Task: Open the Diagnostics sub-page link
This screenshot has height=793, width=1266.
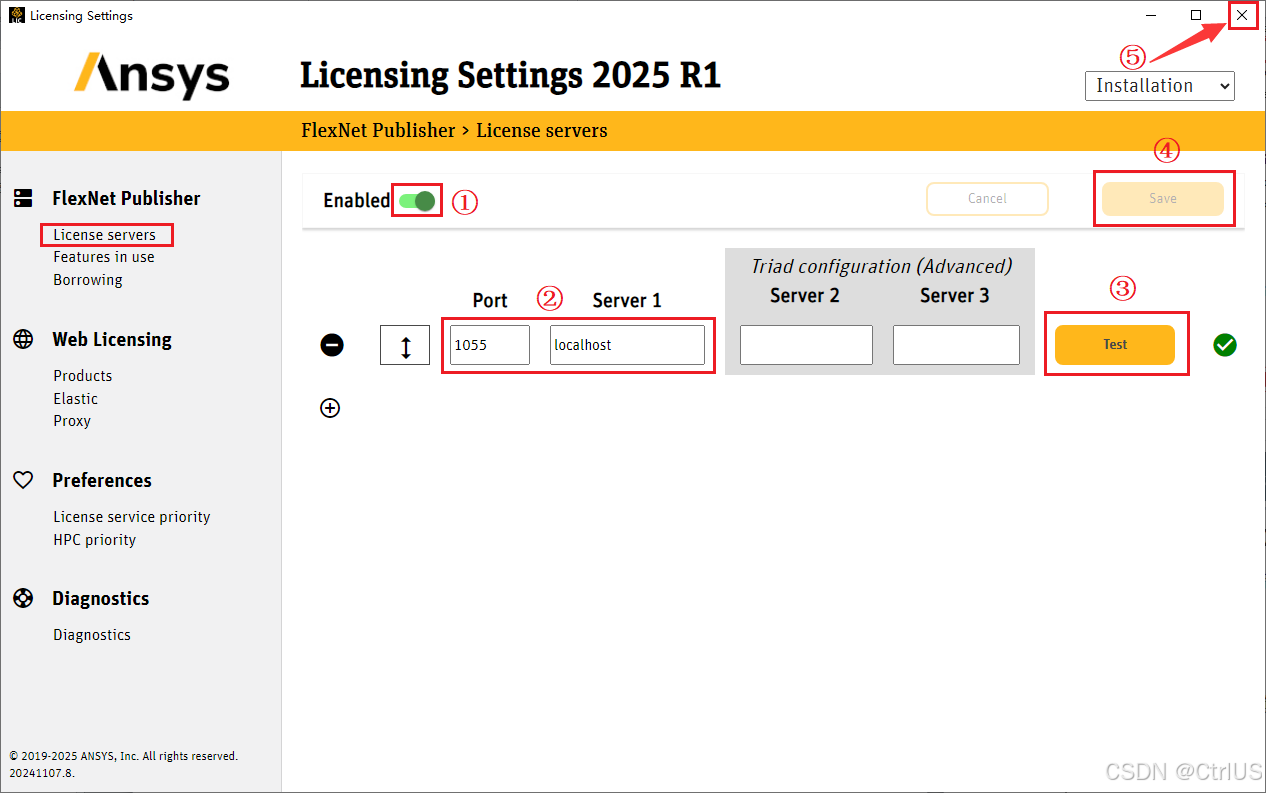Action: pyautogui.click(x=92, y=635)
